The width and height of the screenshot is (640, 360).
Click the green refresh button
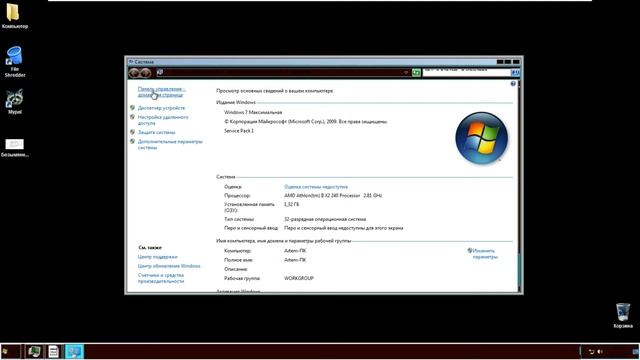click(416, 73)
